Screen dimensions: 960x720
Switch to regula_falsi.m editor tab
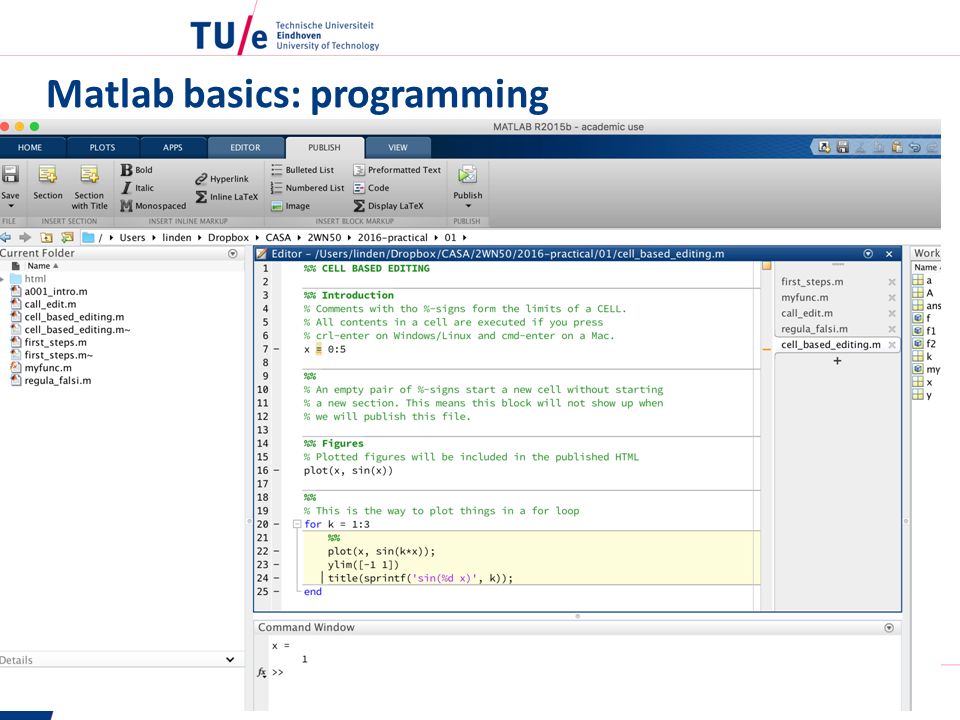(814, 329)
